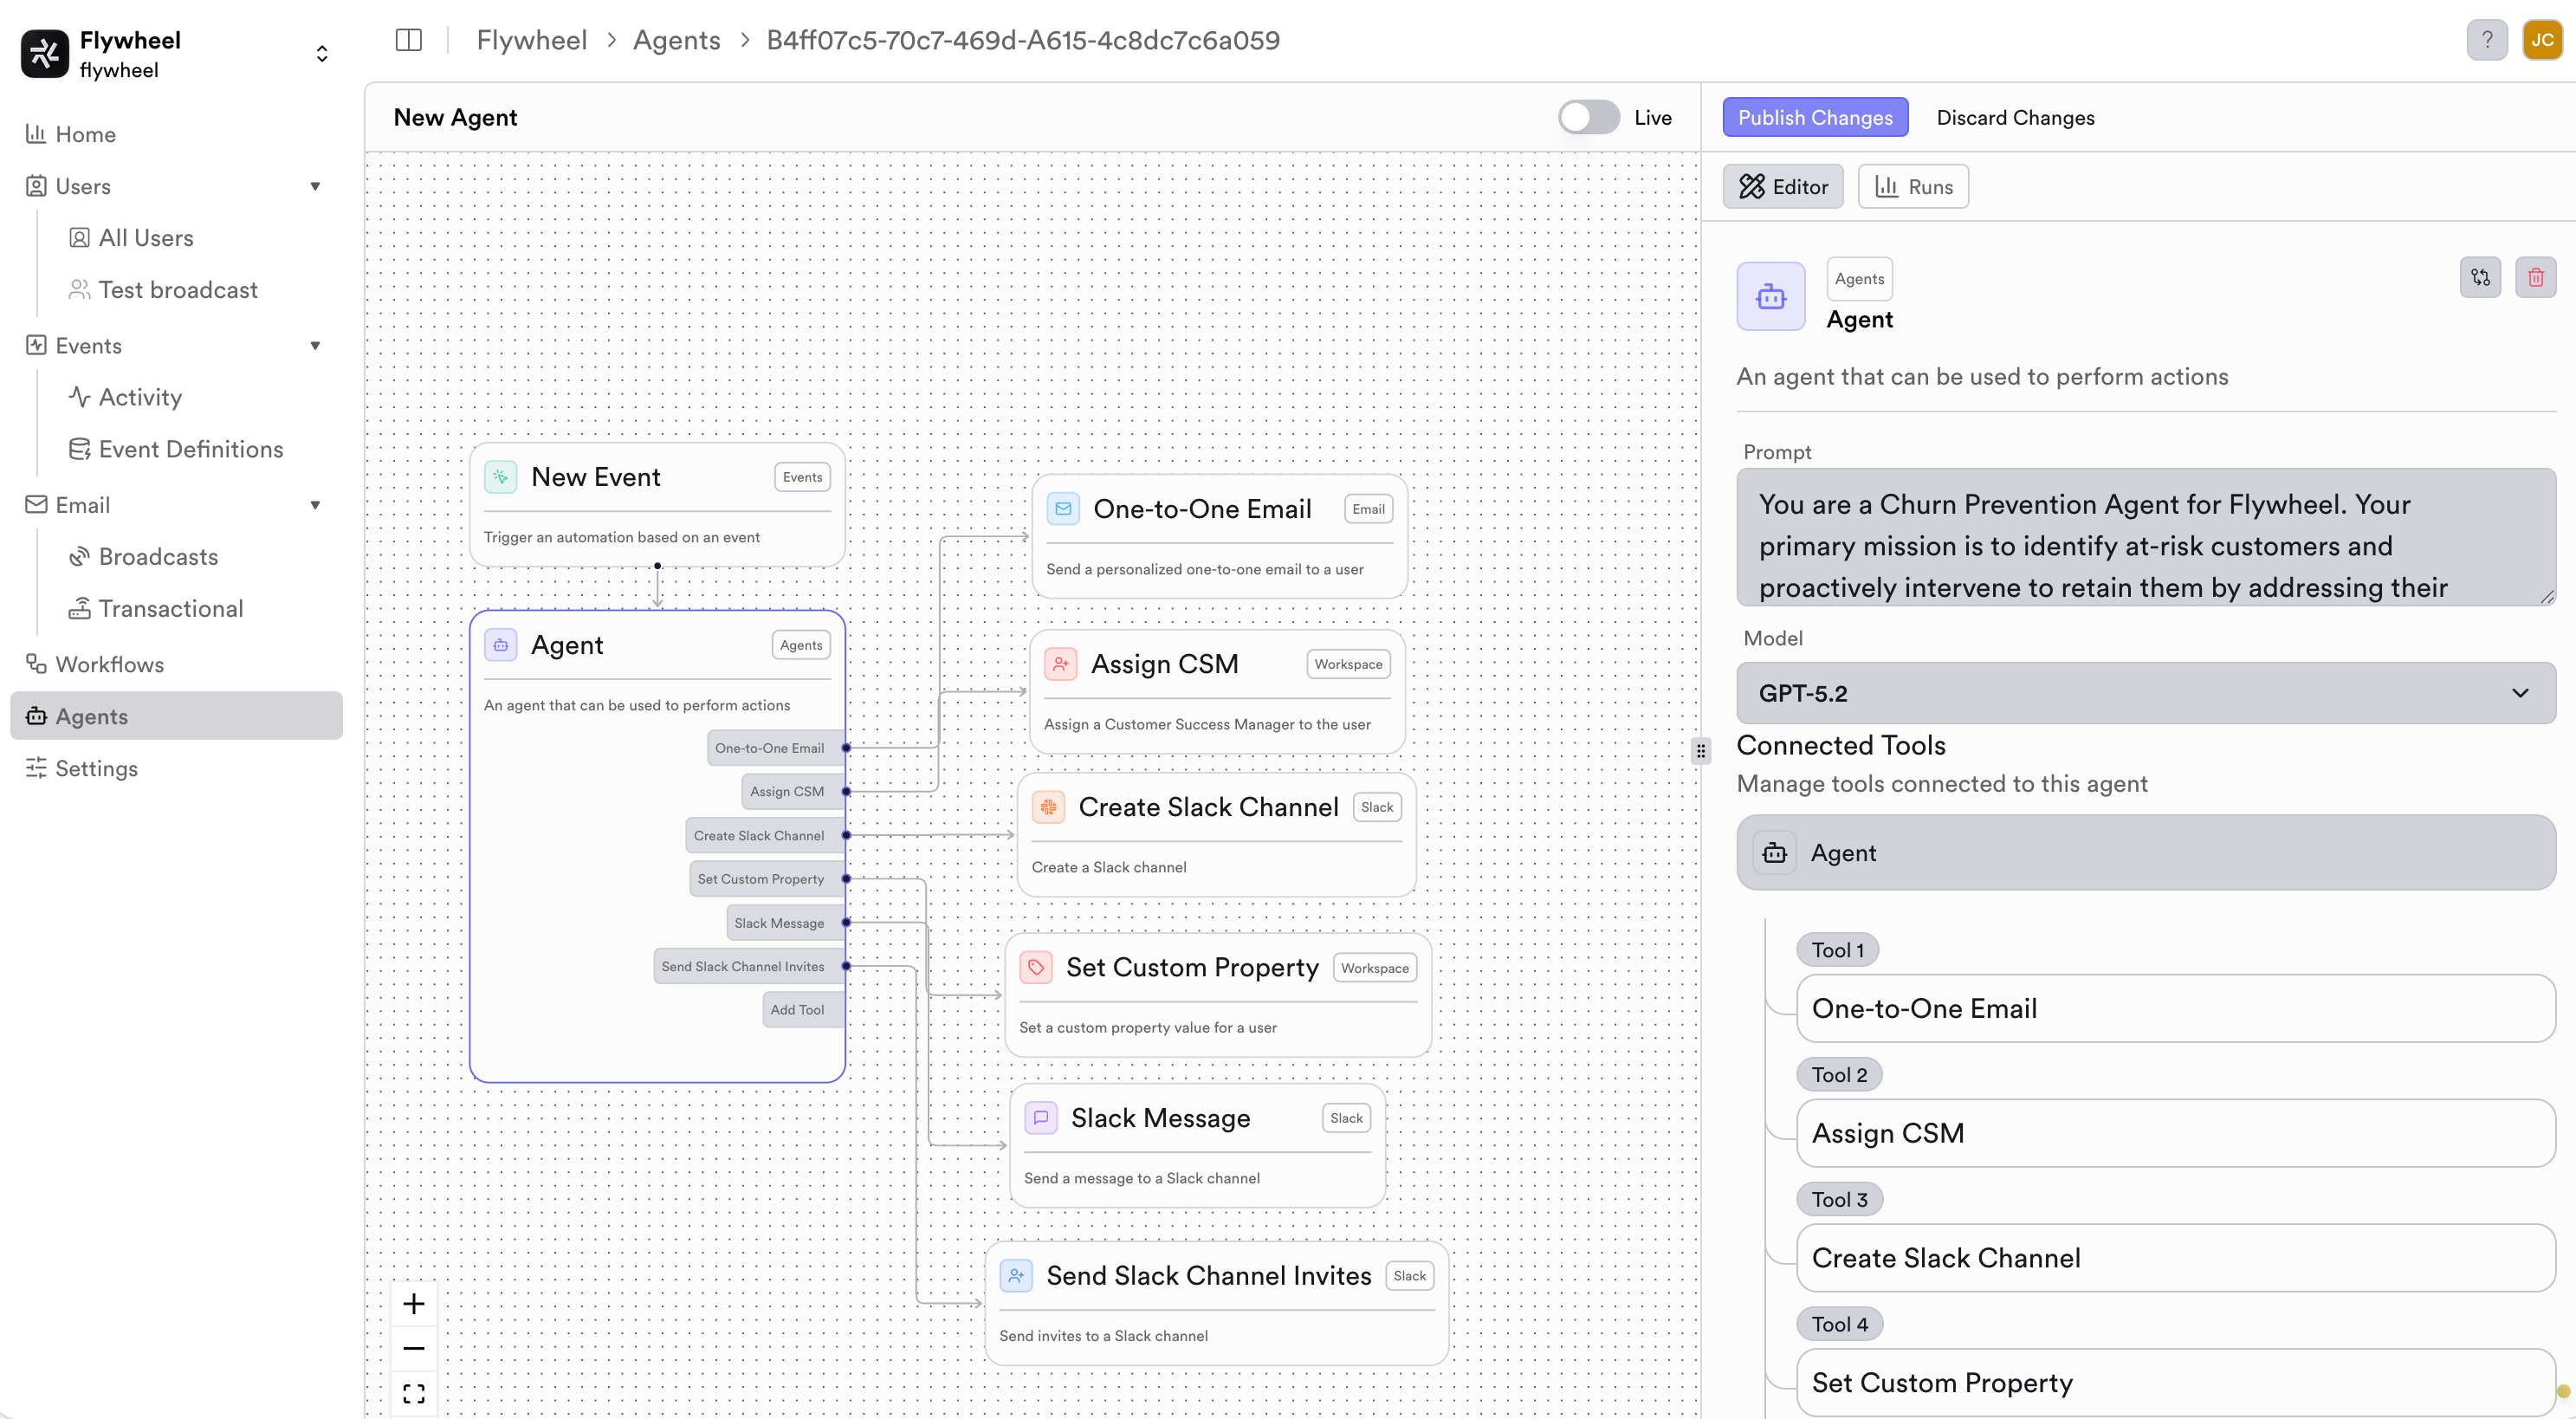Select the Editor tab

click(x=1782, y=186)
